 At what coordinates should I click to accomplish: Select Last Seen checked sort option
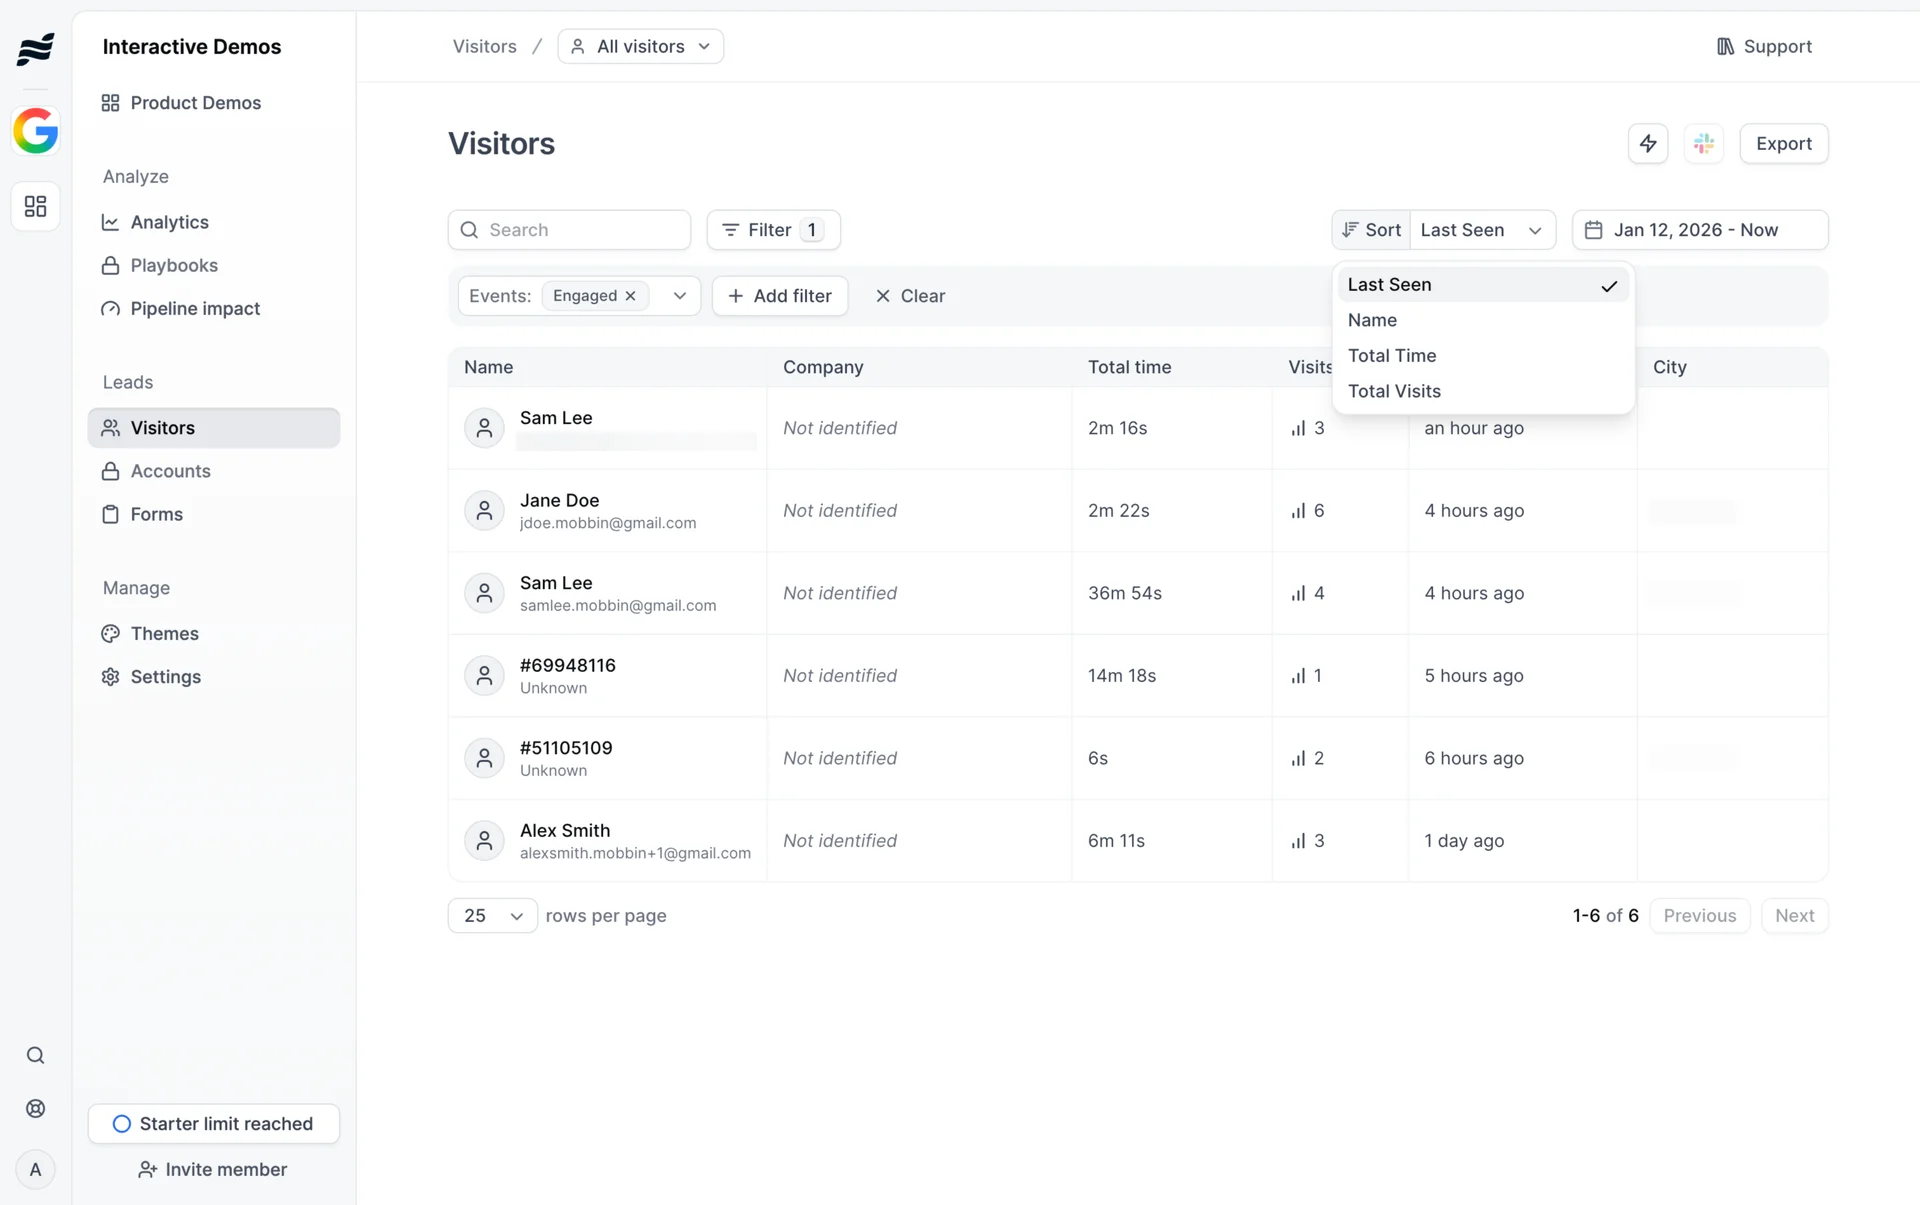point(1482,285)
